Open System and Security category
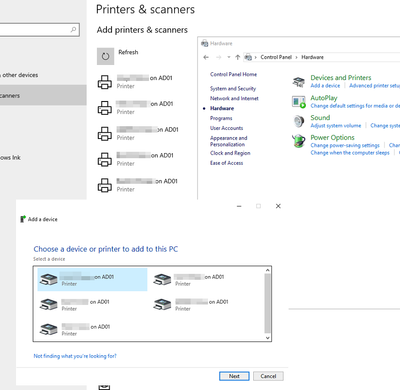 tap(233, 89)
